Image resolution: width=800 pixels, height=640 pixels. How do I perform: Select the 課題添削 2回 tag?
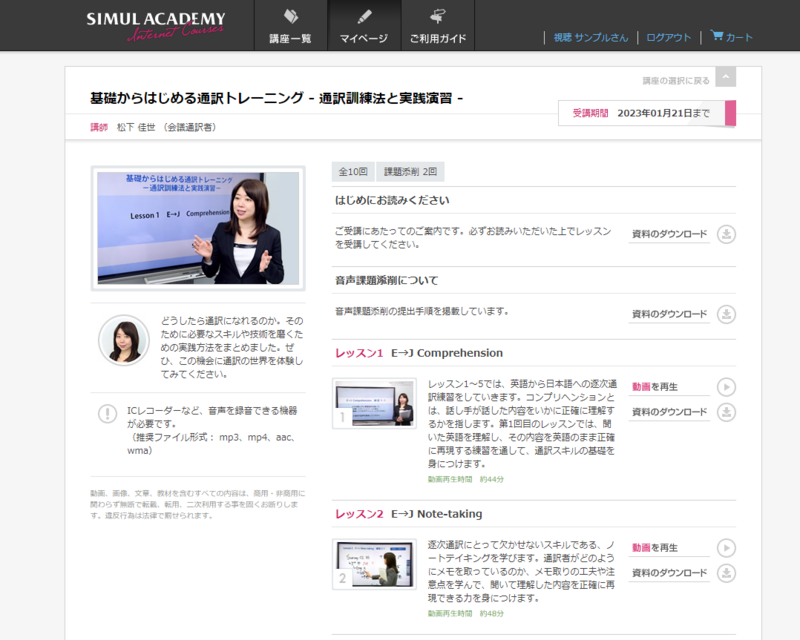(x=410, y=171)
